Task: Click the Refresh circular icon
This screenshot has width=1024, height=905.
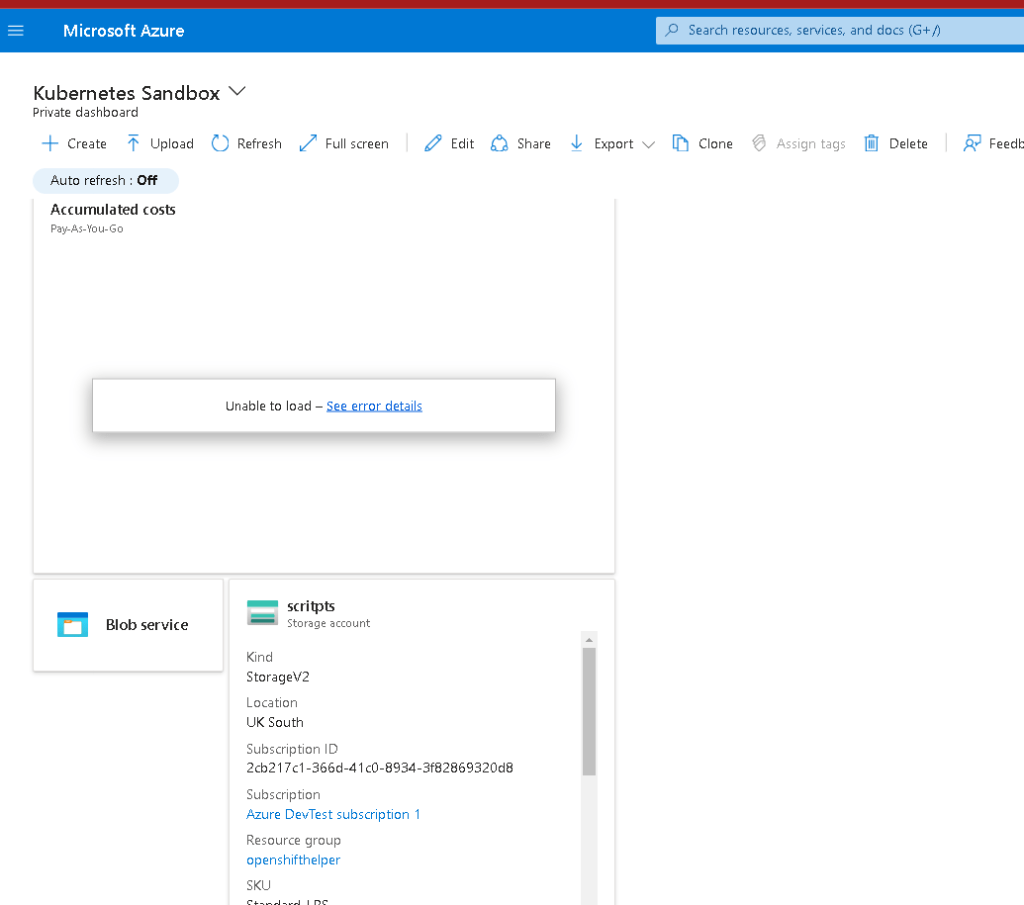Action: (220, 144)
